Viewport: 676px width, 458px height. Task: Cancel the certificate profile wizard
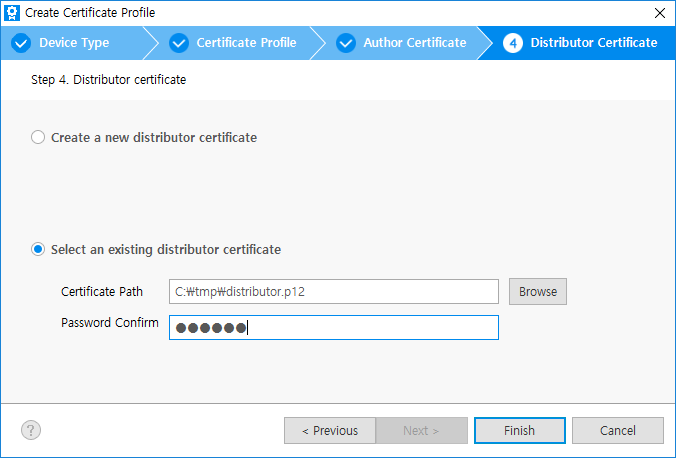click(x=617, y=430)
